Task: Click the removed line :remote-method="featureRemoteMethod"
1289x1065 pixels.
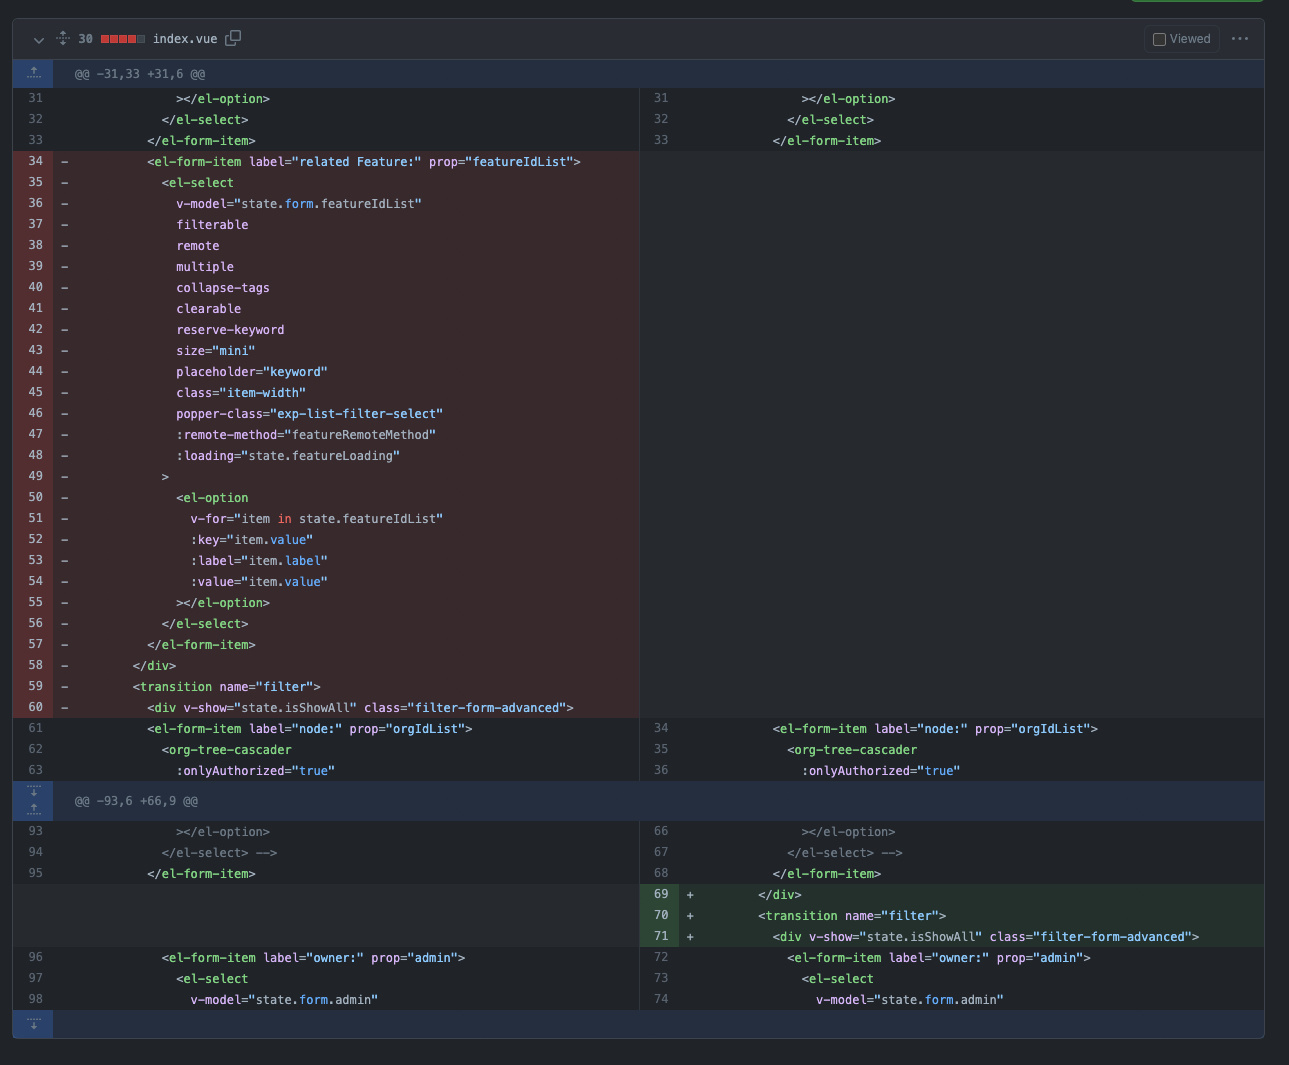Action: [306, 435]
